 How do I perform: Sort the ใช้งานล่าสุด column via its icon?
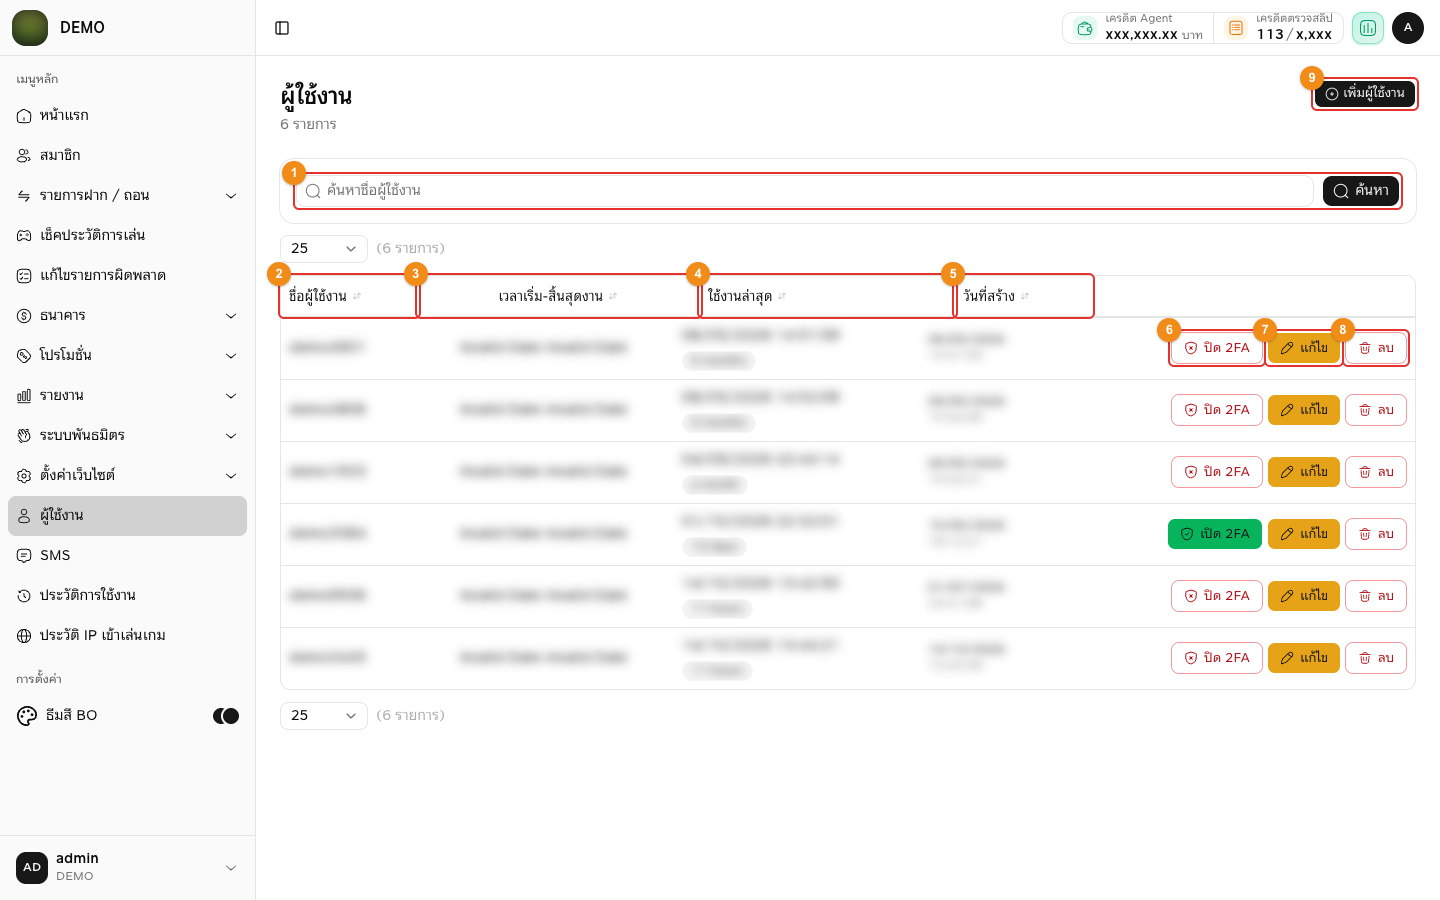(782, 296)
